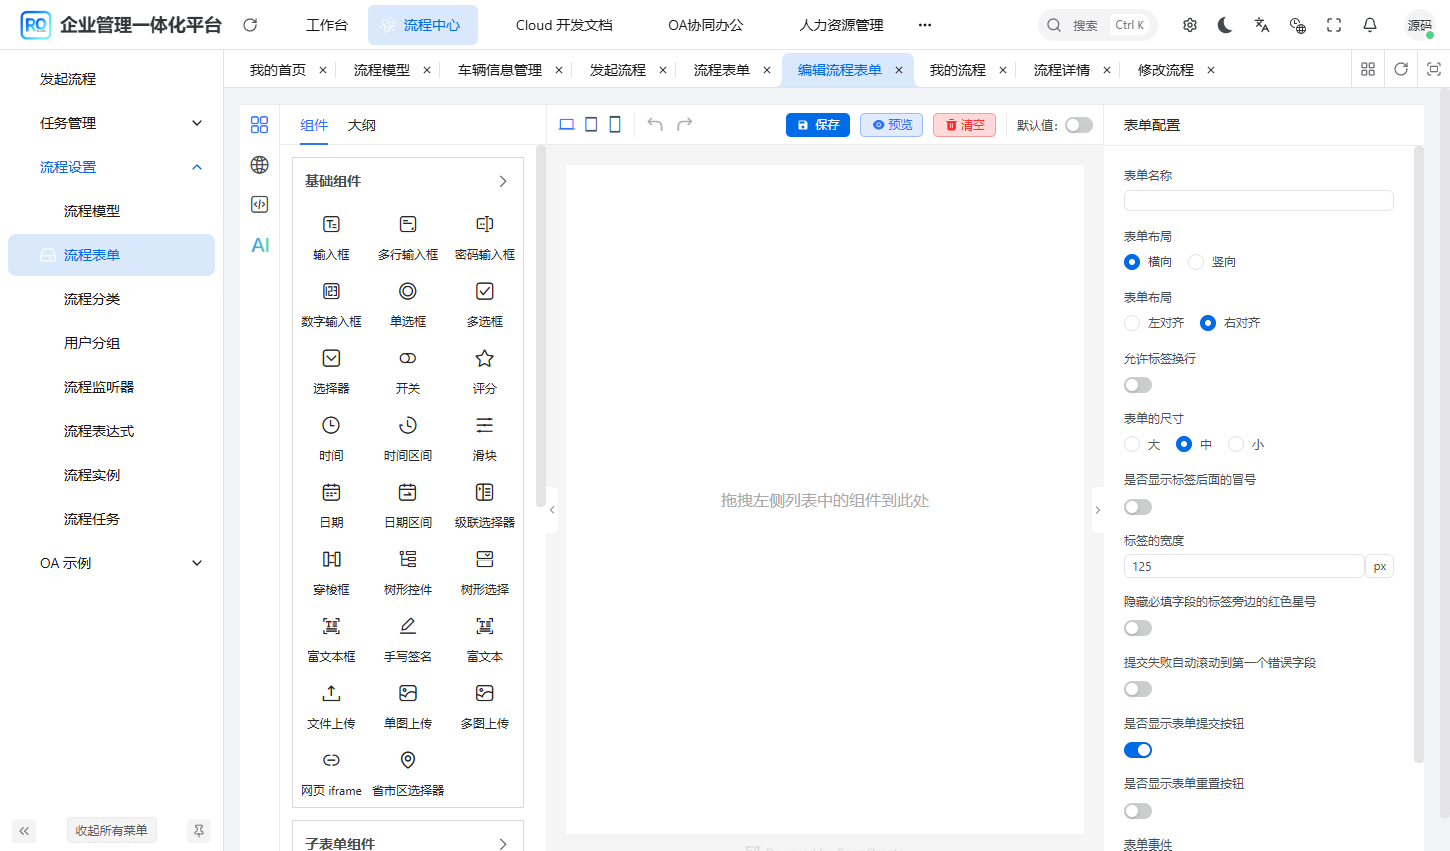Click the 保存 save button
This screenshot has width=1450, height=851.
pyautogui.click(x=817, y=124)
